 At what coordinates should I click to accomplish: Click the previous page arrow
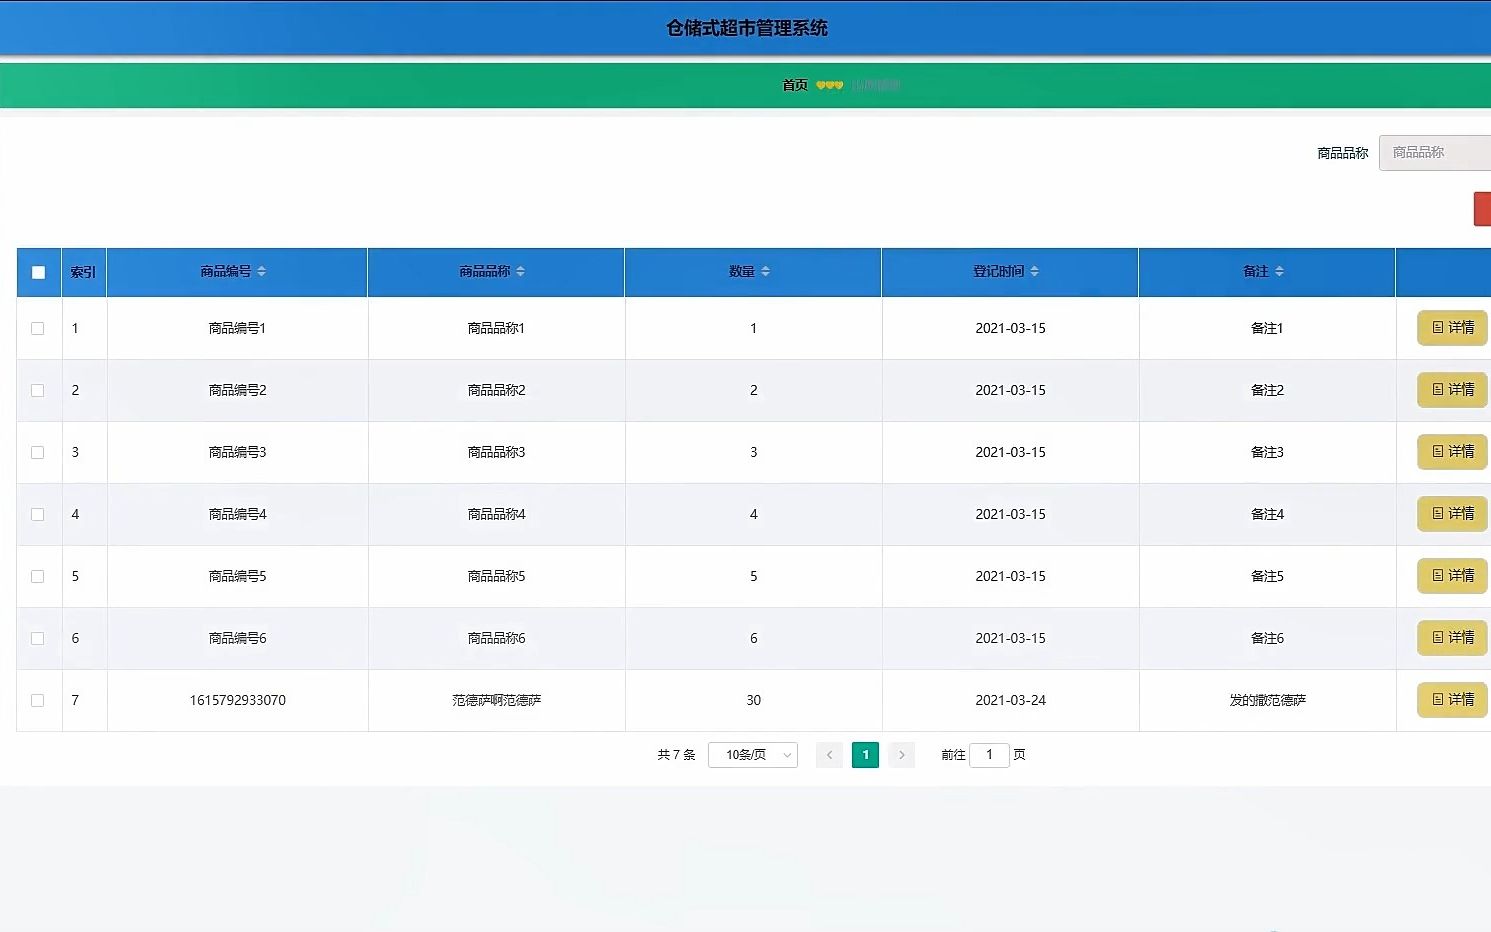[x=829, y=755]
